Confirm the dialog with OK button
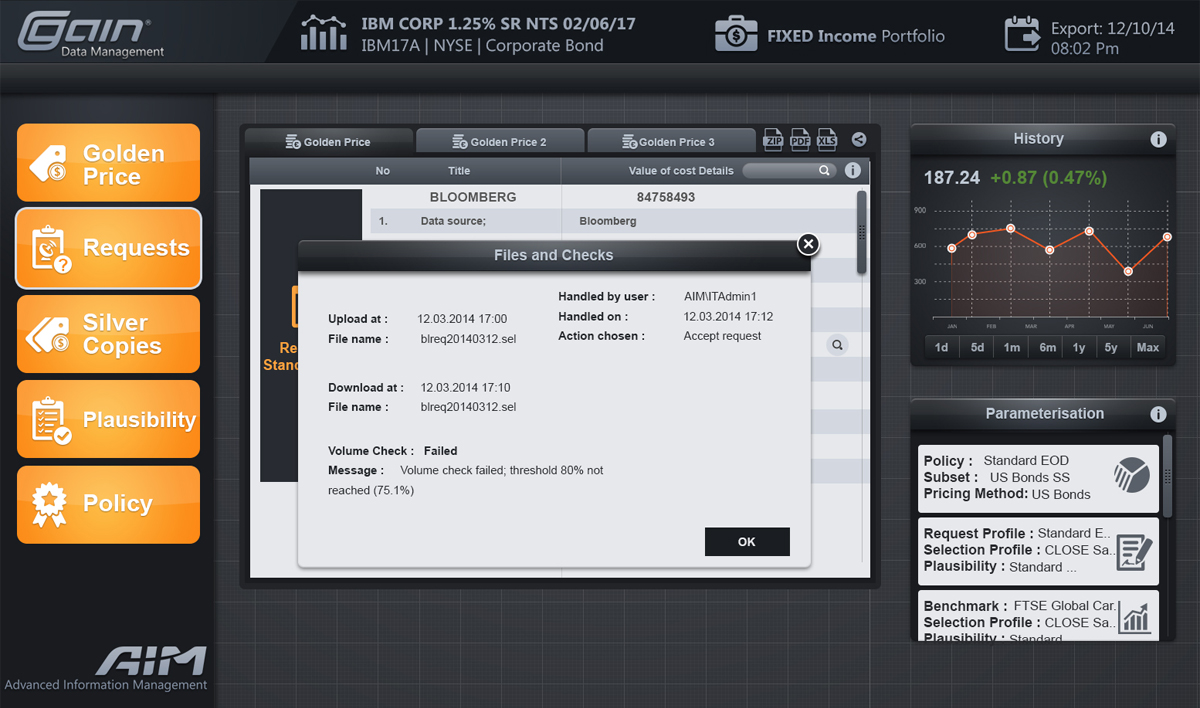1200x708 pixels. point(747,541)
